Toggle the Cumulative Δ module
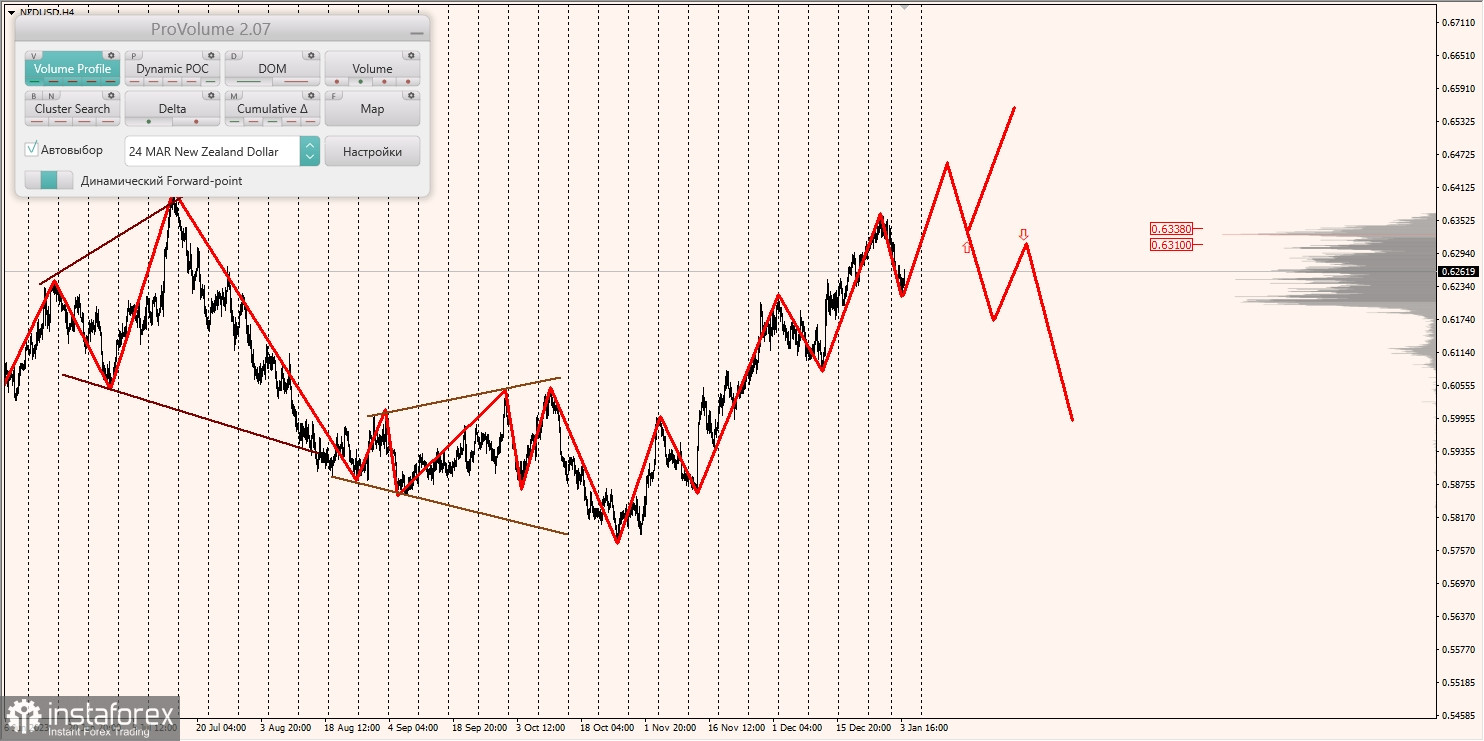 point(272,109)
